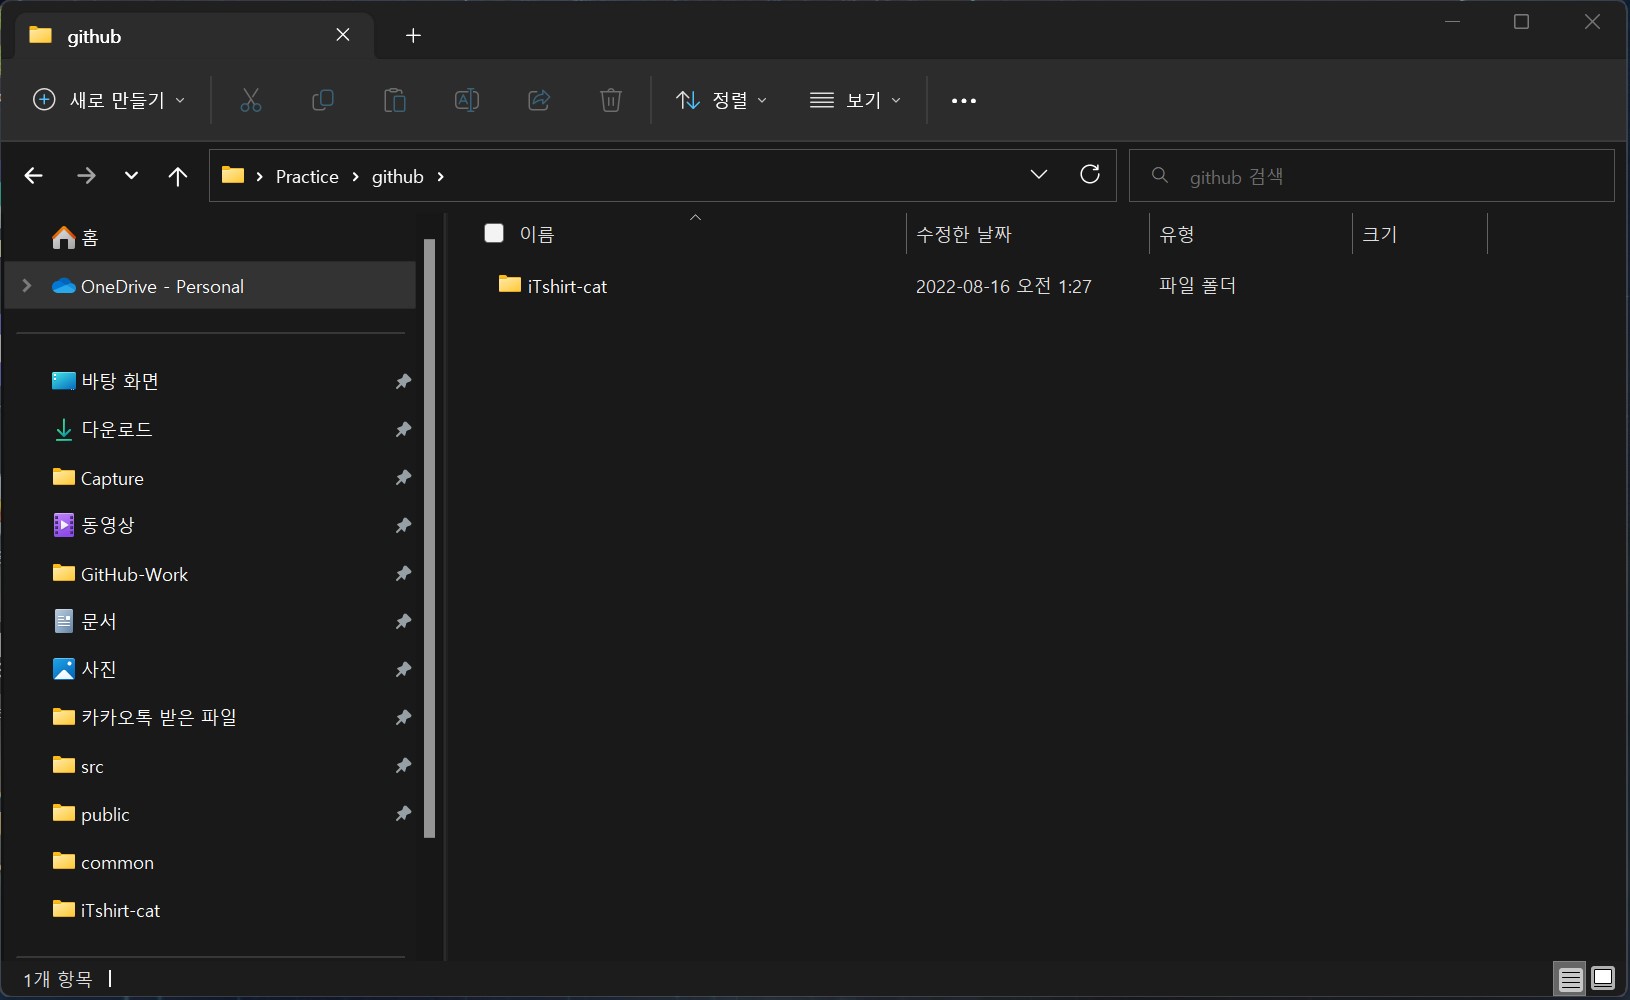This screenshot has height=1000, width=1630.
Task: Expand the OneDrive - Personal tree item
Action: pyautogui.click(x=24, y=286)
